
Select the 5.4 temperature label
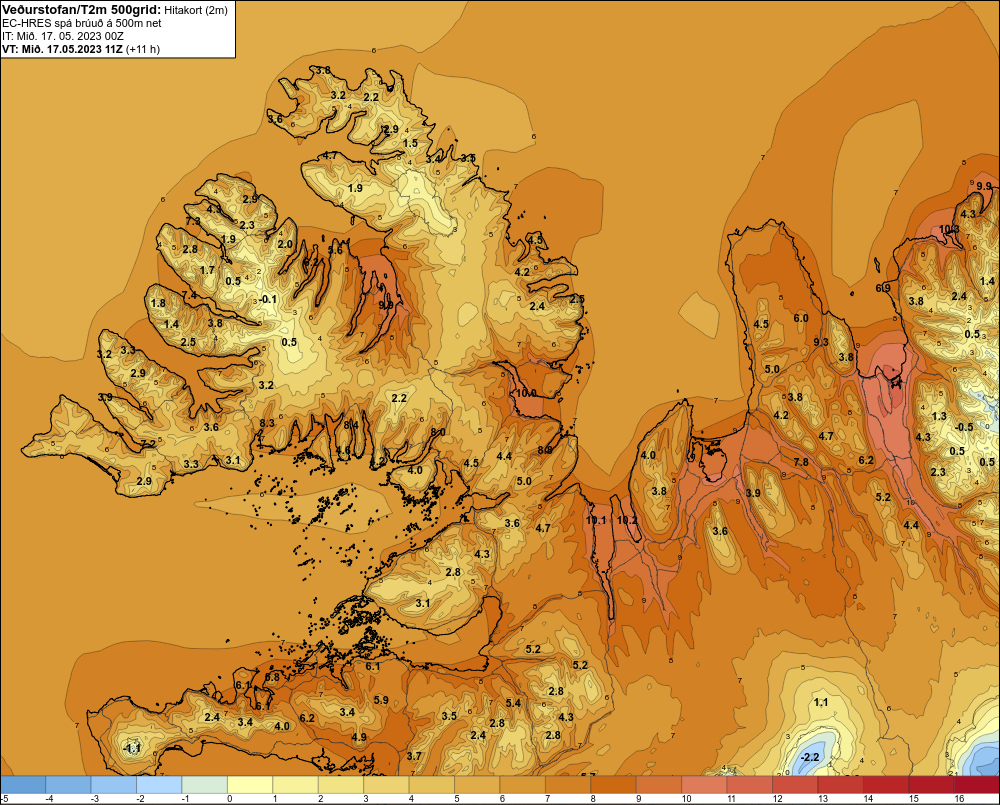click(513, 703)
